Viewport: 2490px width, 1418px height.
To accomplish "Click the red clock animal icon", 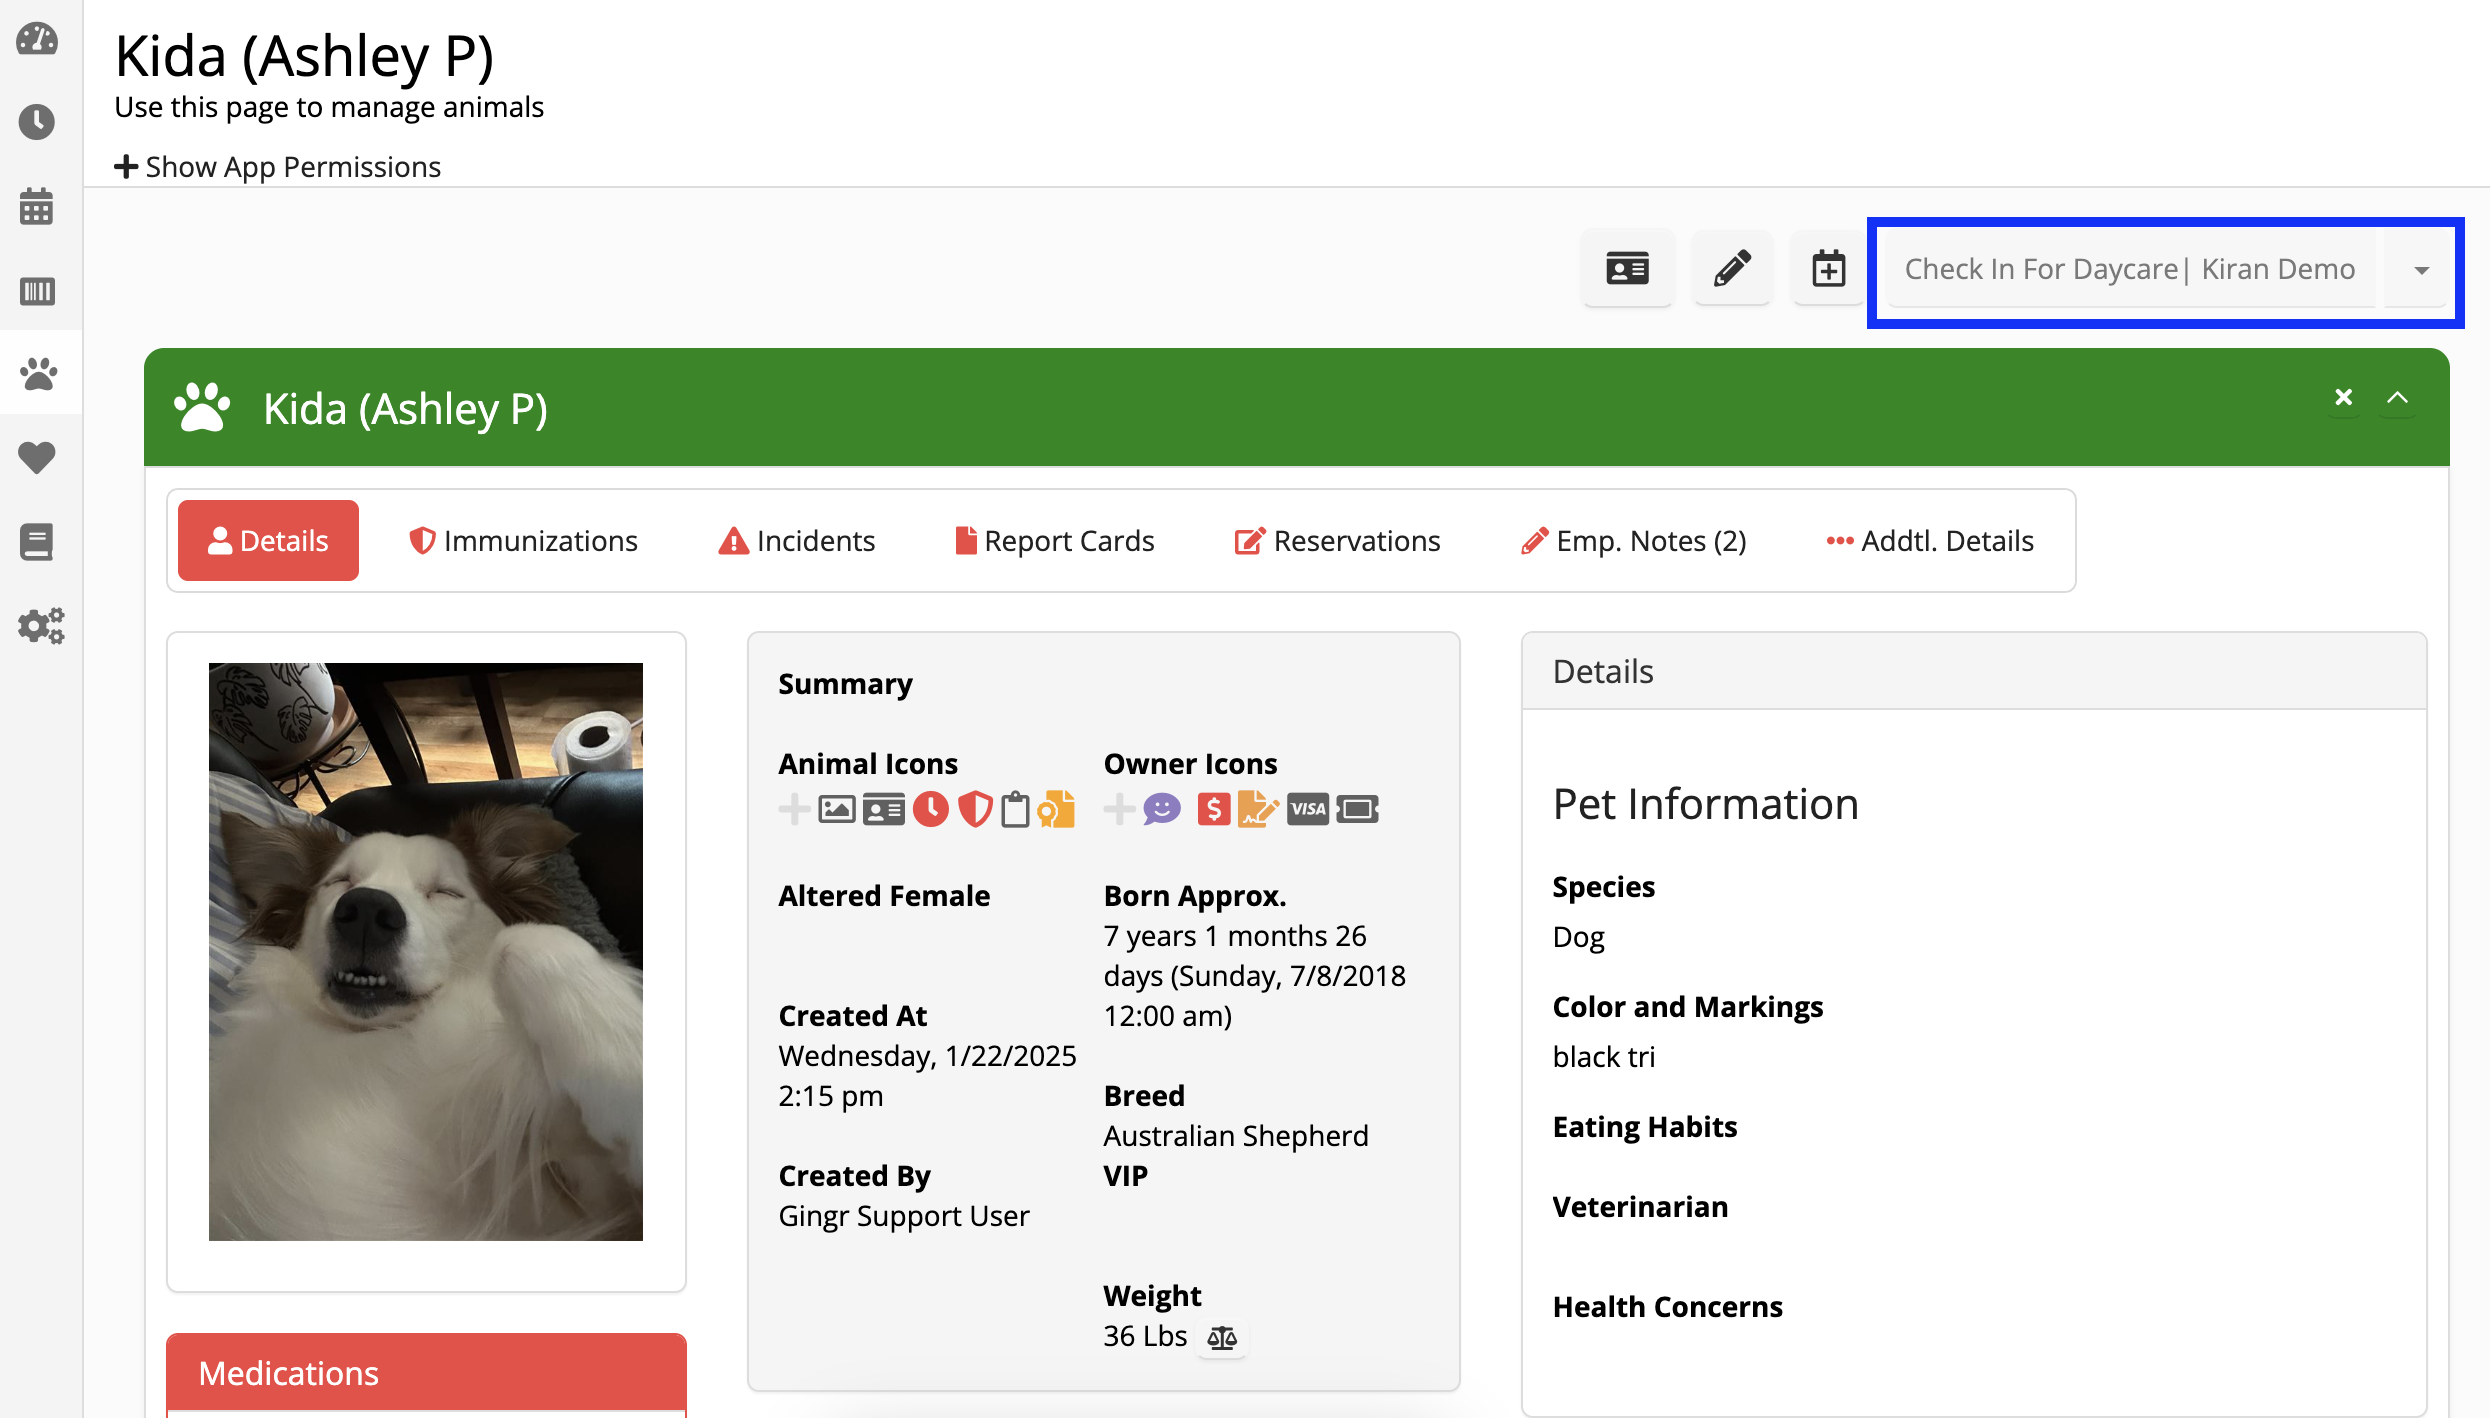I will point(930,809).
